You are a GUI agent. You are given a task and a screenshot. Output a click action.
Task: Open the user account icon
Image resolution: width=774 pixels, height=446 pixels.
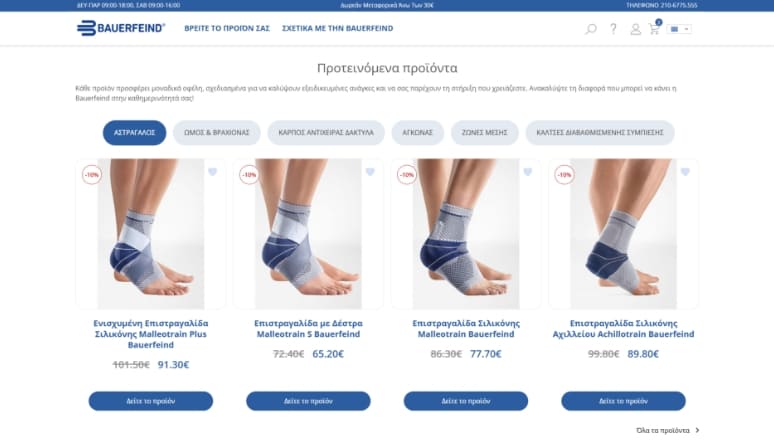click(x=635, y=29)
